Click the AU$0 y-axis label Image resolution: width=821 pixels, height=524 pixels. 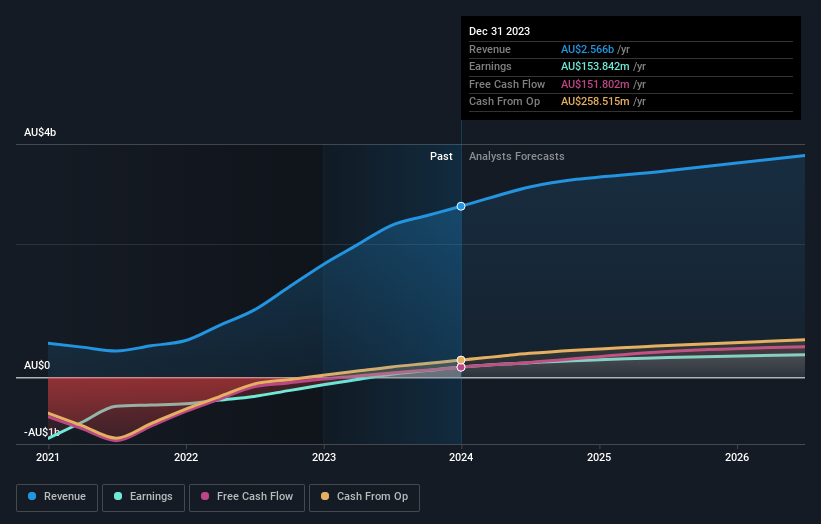coord(37,365)
